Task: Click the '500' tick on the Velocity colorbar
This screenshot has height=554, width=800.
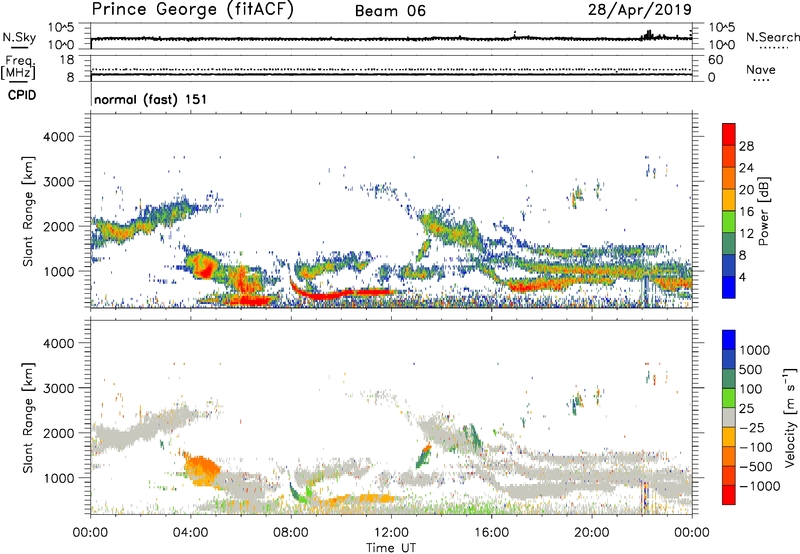Action: (x=750, y=369)
